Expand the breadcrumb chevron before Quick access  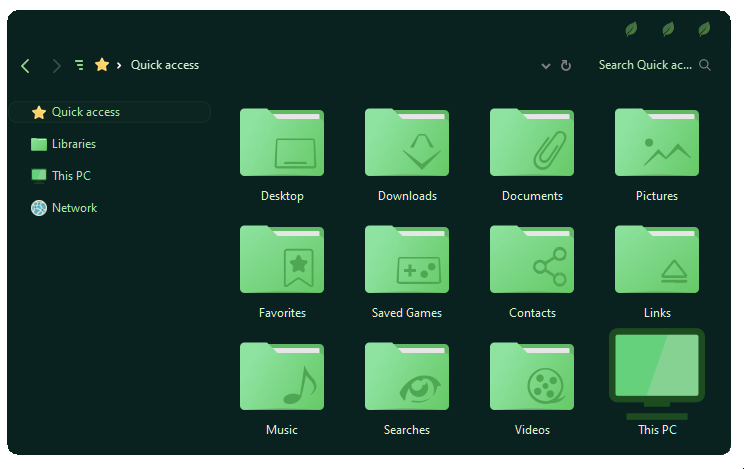[x=119, y=65]
